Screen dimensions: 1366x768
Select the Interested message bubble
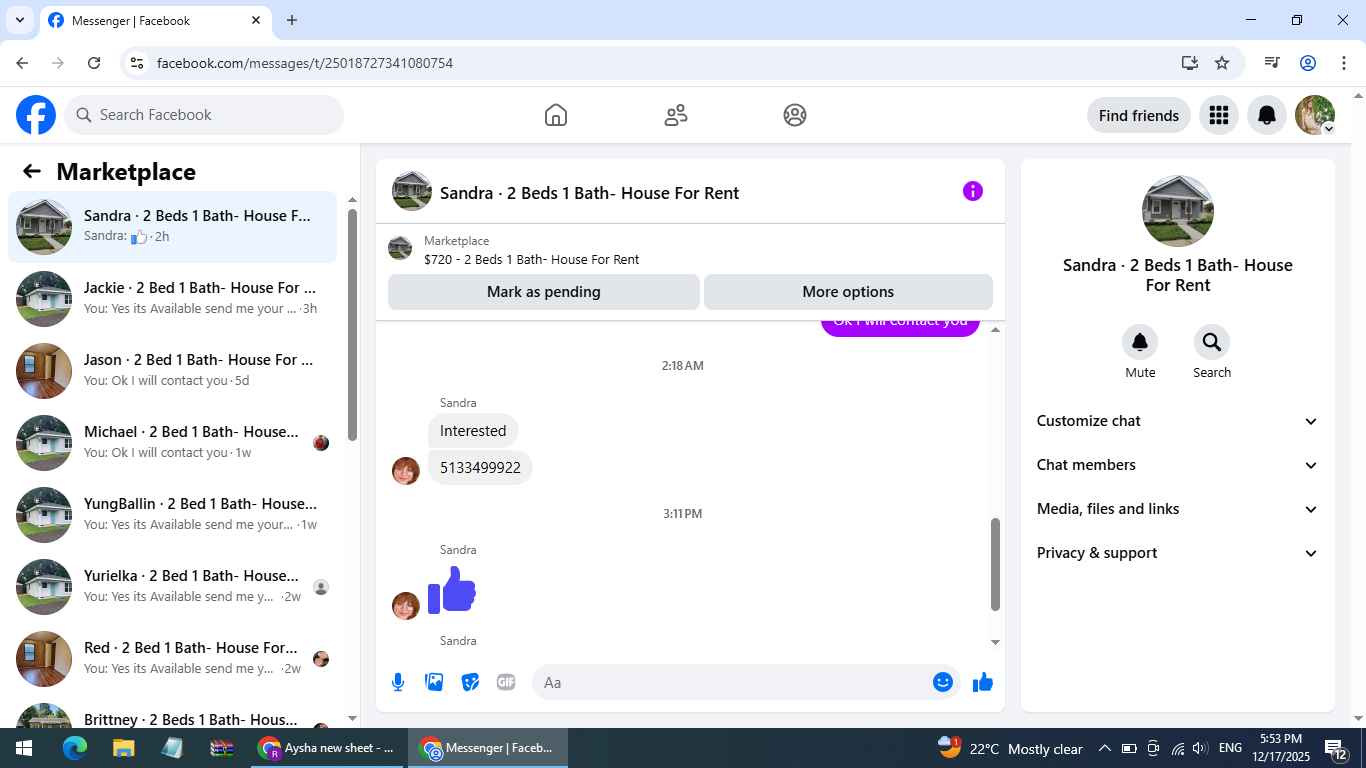pos(473,431)
